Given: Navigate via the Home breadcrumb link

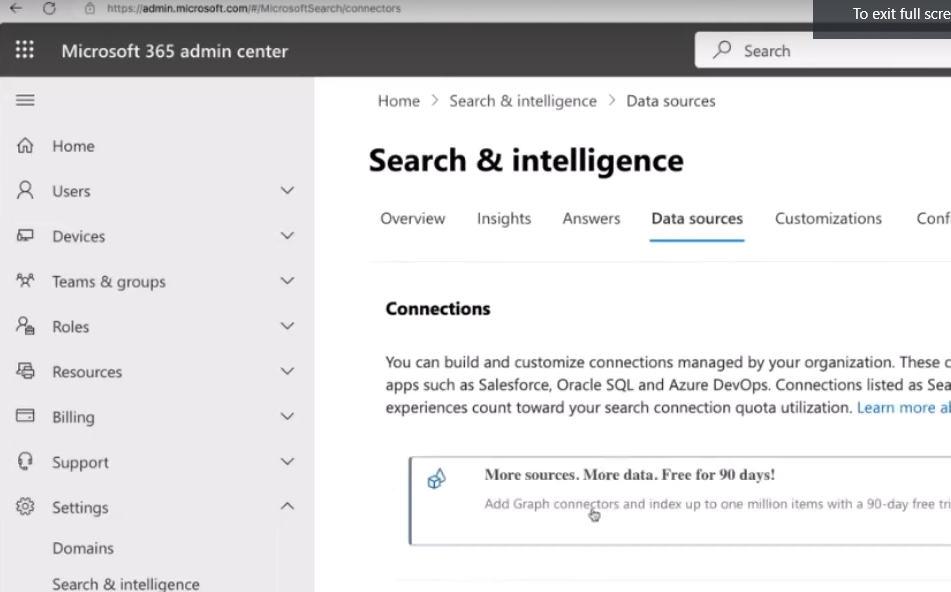Looking at the screenshot, I should 398,100.
